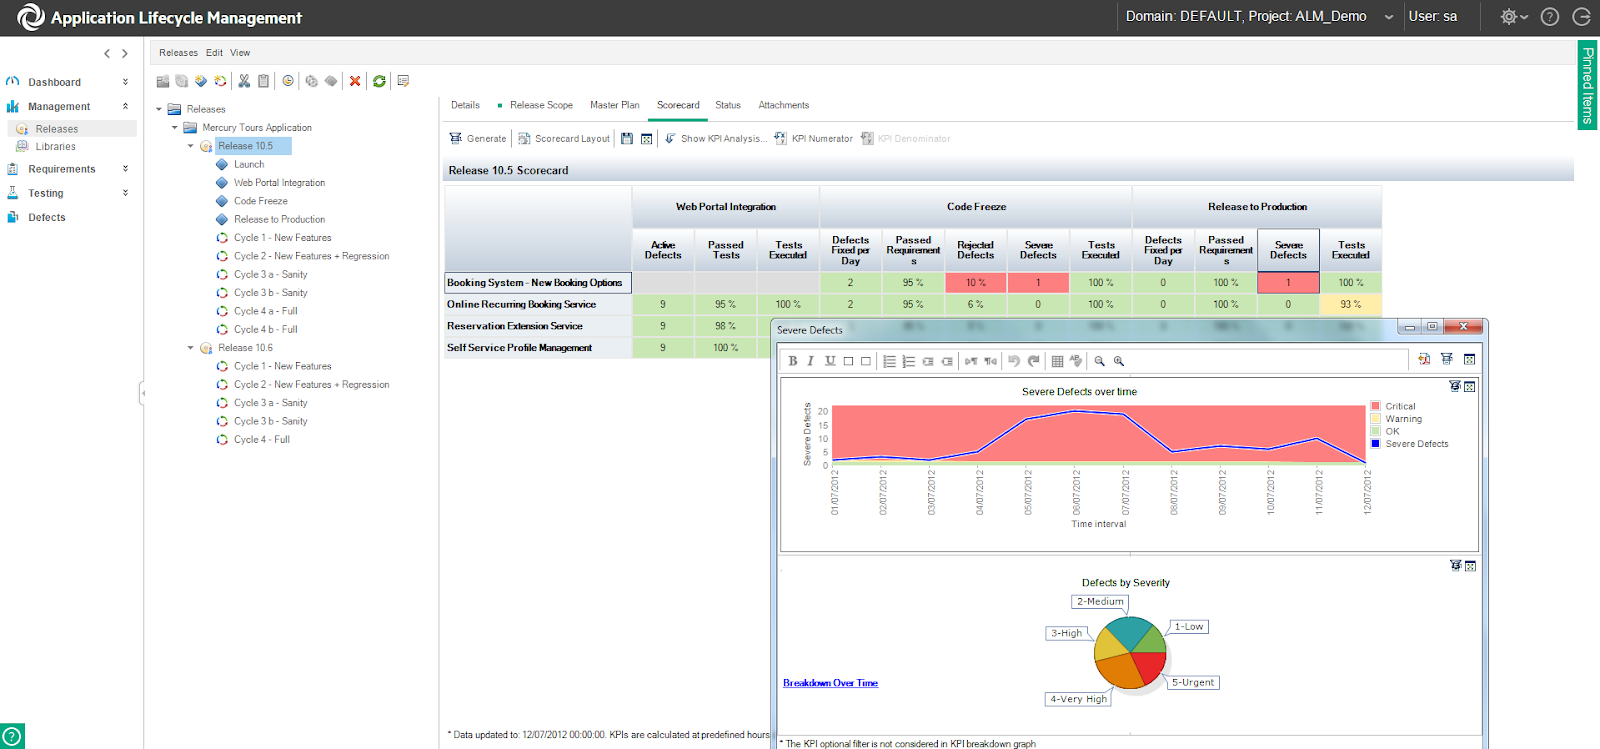
Task: Open the Defects module in sidebar
Action: point(46,217)
